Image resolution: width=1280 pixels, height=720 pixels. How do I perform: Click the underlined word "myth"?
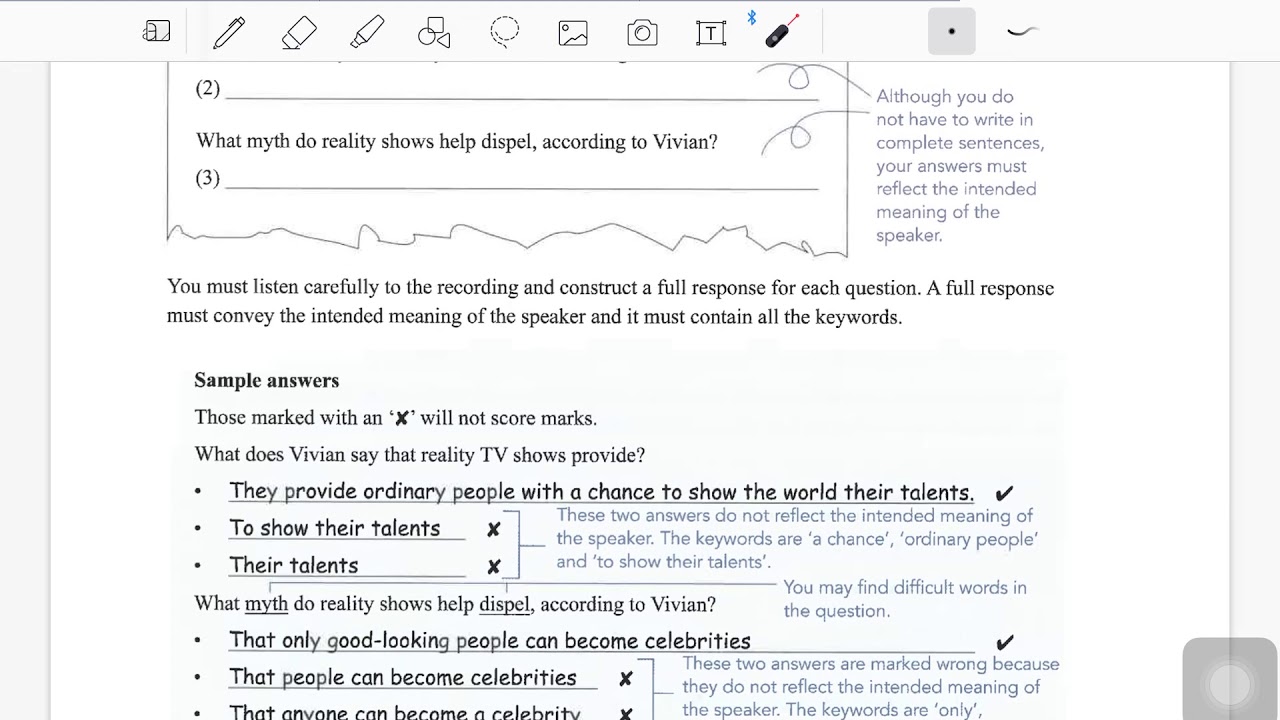tap(266, 604)
